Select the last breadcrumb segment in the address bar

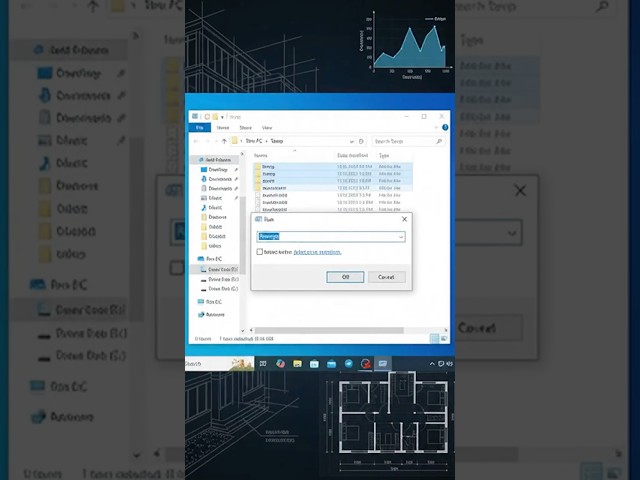[x=277, y=141]
